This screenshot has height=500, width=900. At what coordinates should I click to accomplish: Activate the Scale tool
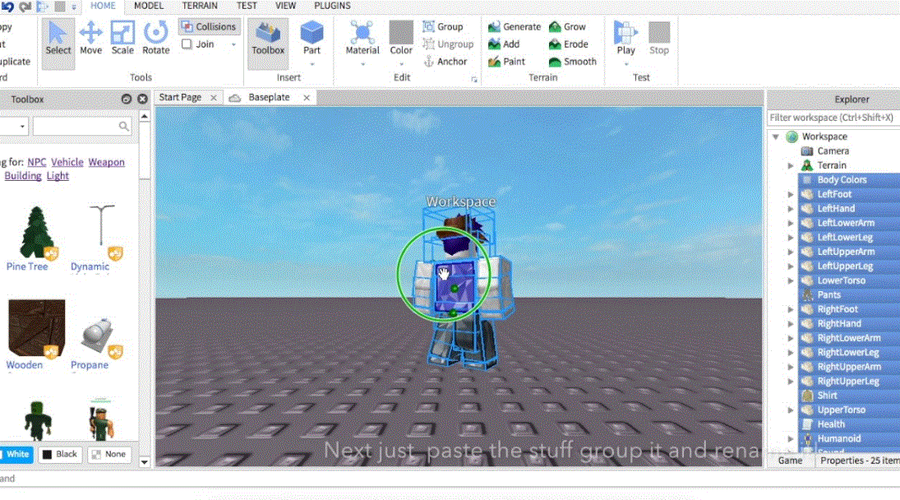coord(122,39)
